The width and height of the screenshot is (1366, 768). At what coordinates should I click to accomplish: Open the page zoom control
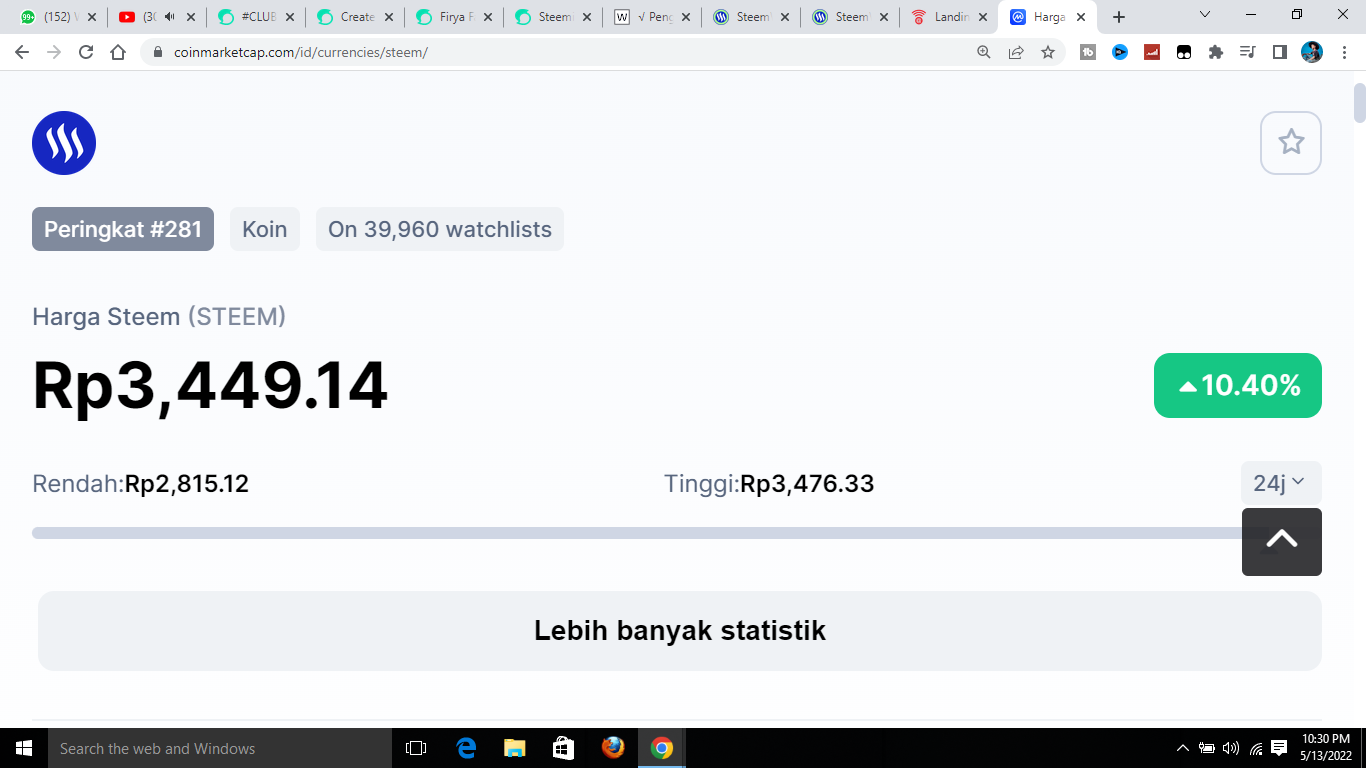984,52
